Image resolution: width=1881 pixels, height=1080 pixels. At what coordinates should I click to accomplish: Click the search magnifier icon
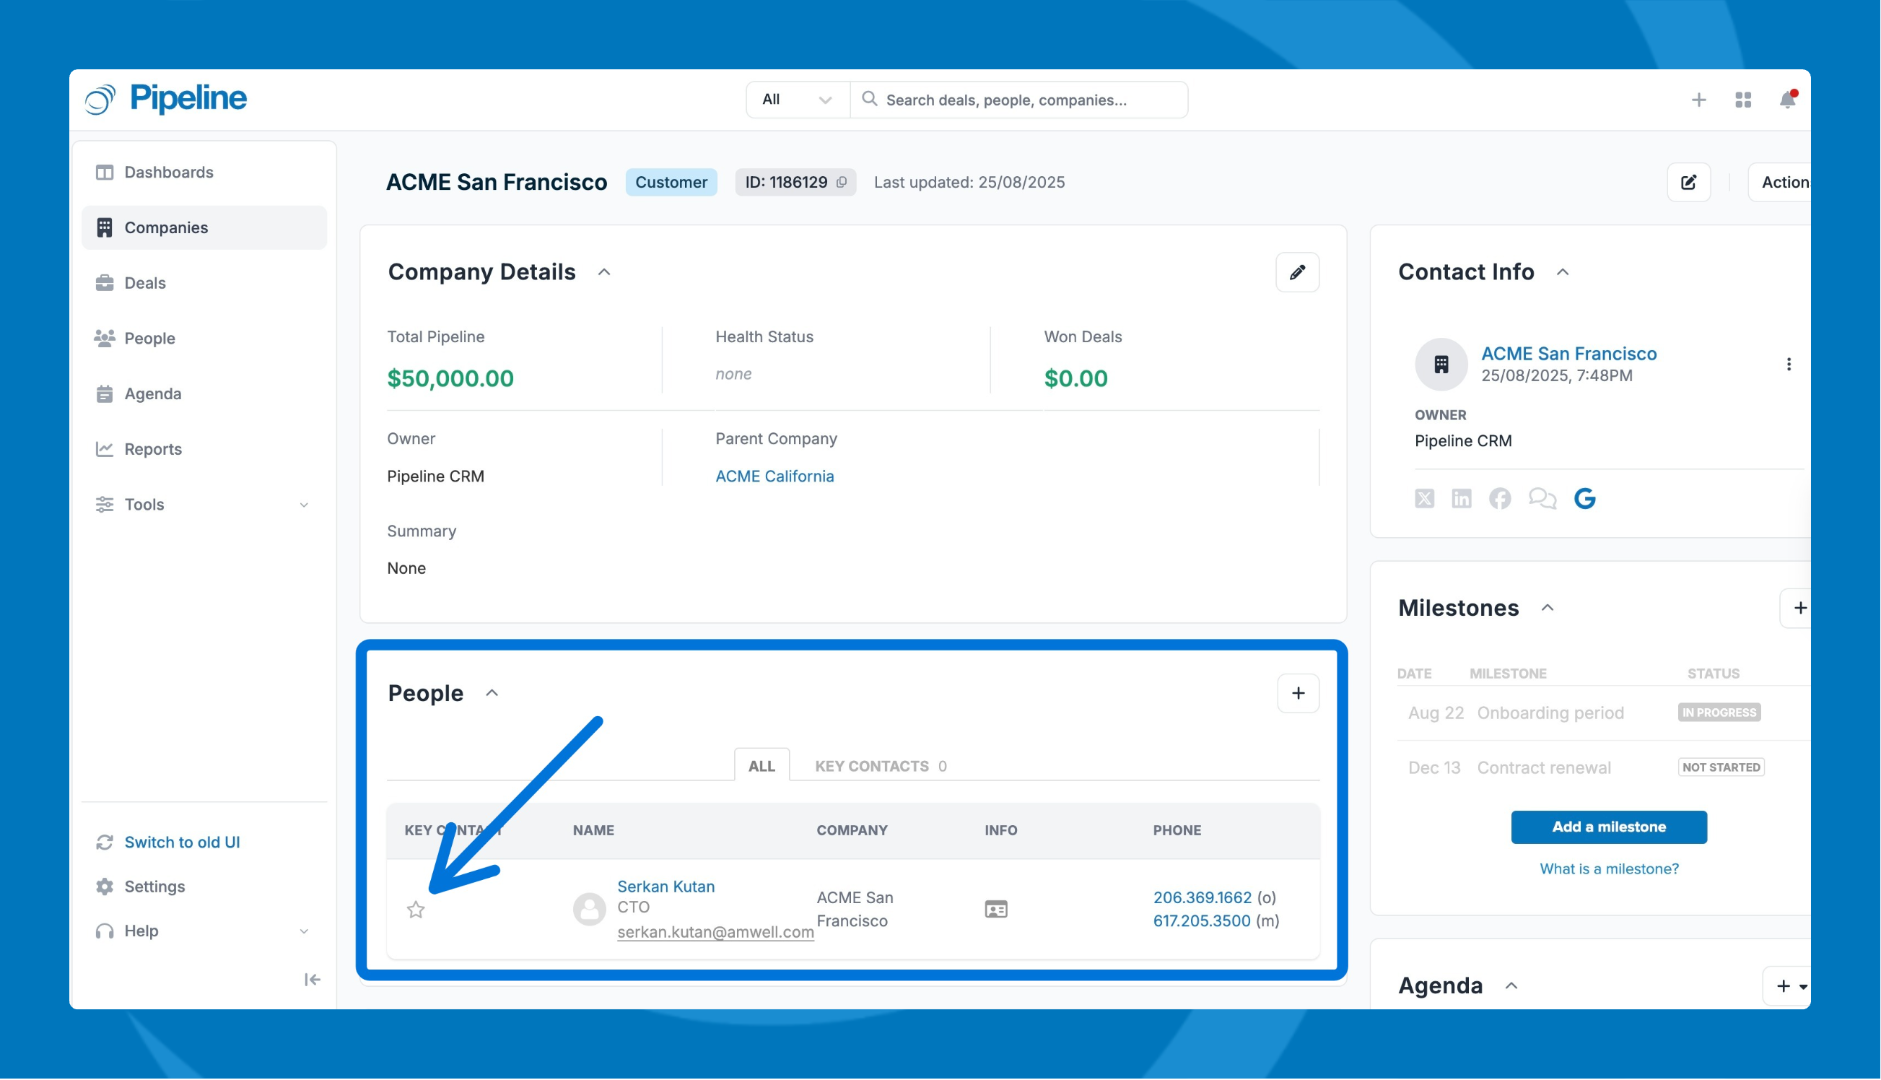pyautogui.click(x=869, y=99)
